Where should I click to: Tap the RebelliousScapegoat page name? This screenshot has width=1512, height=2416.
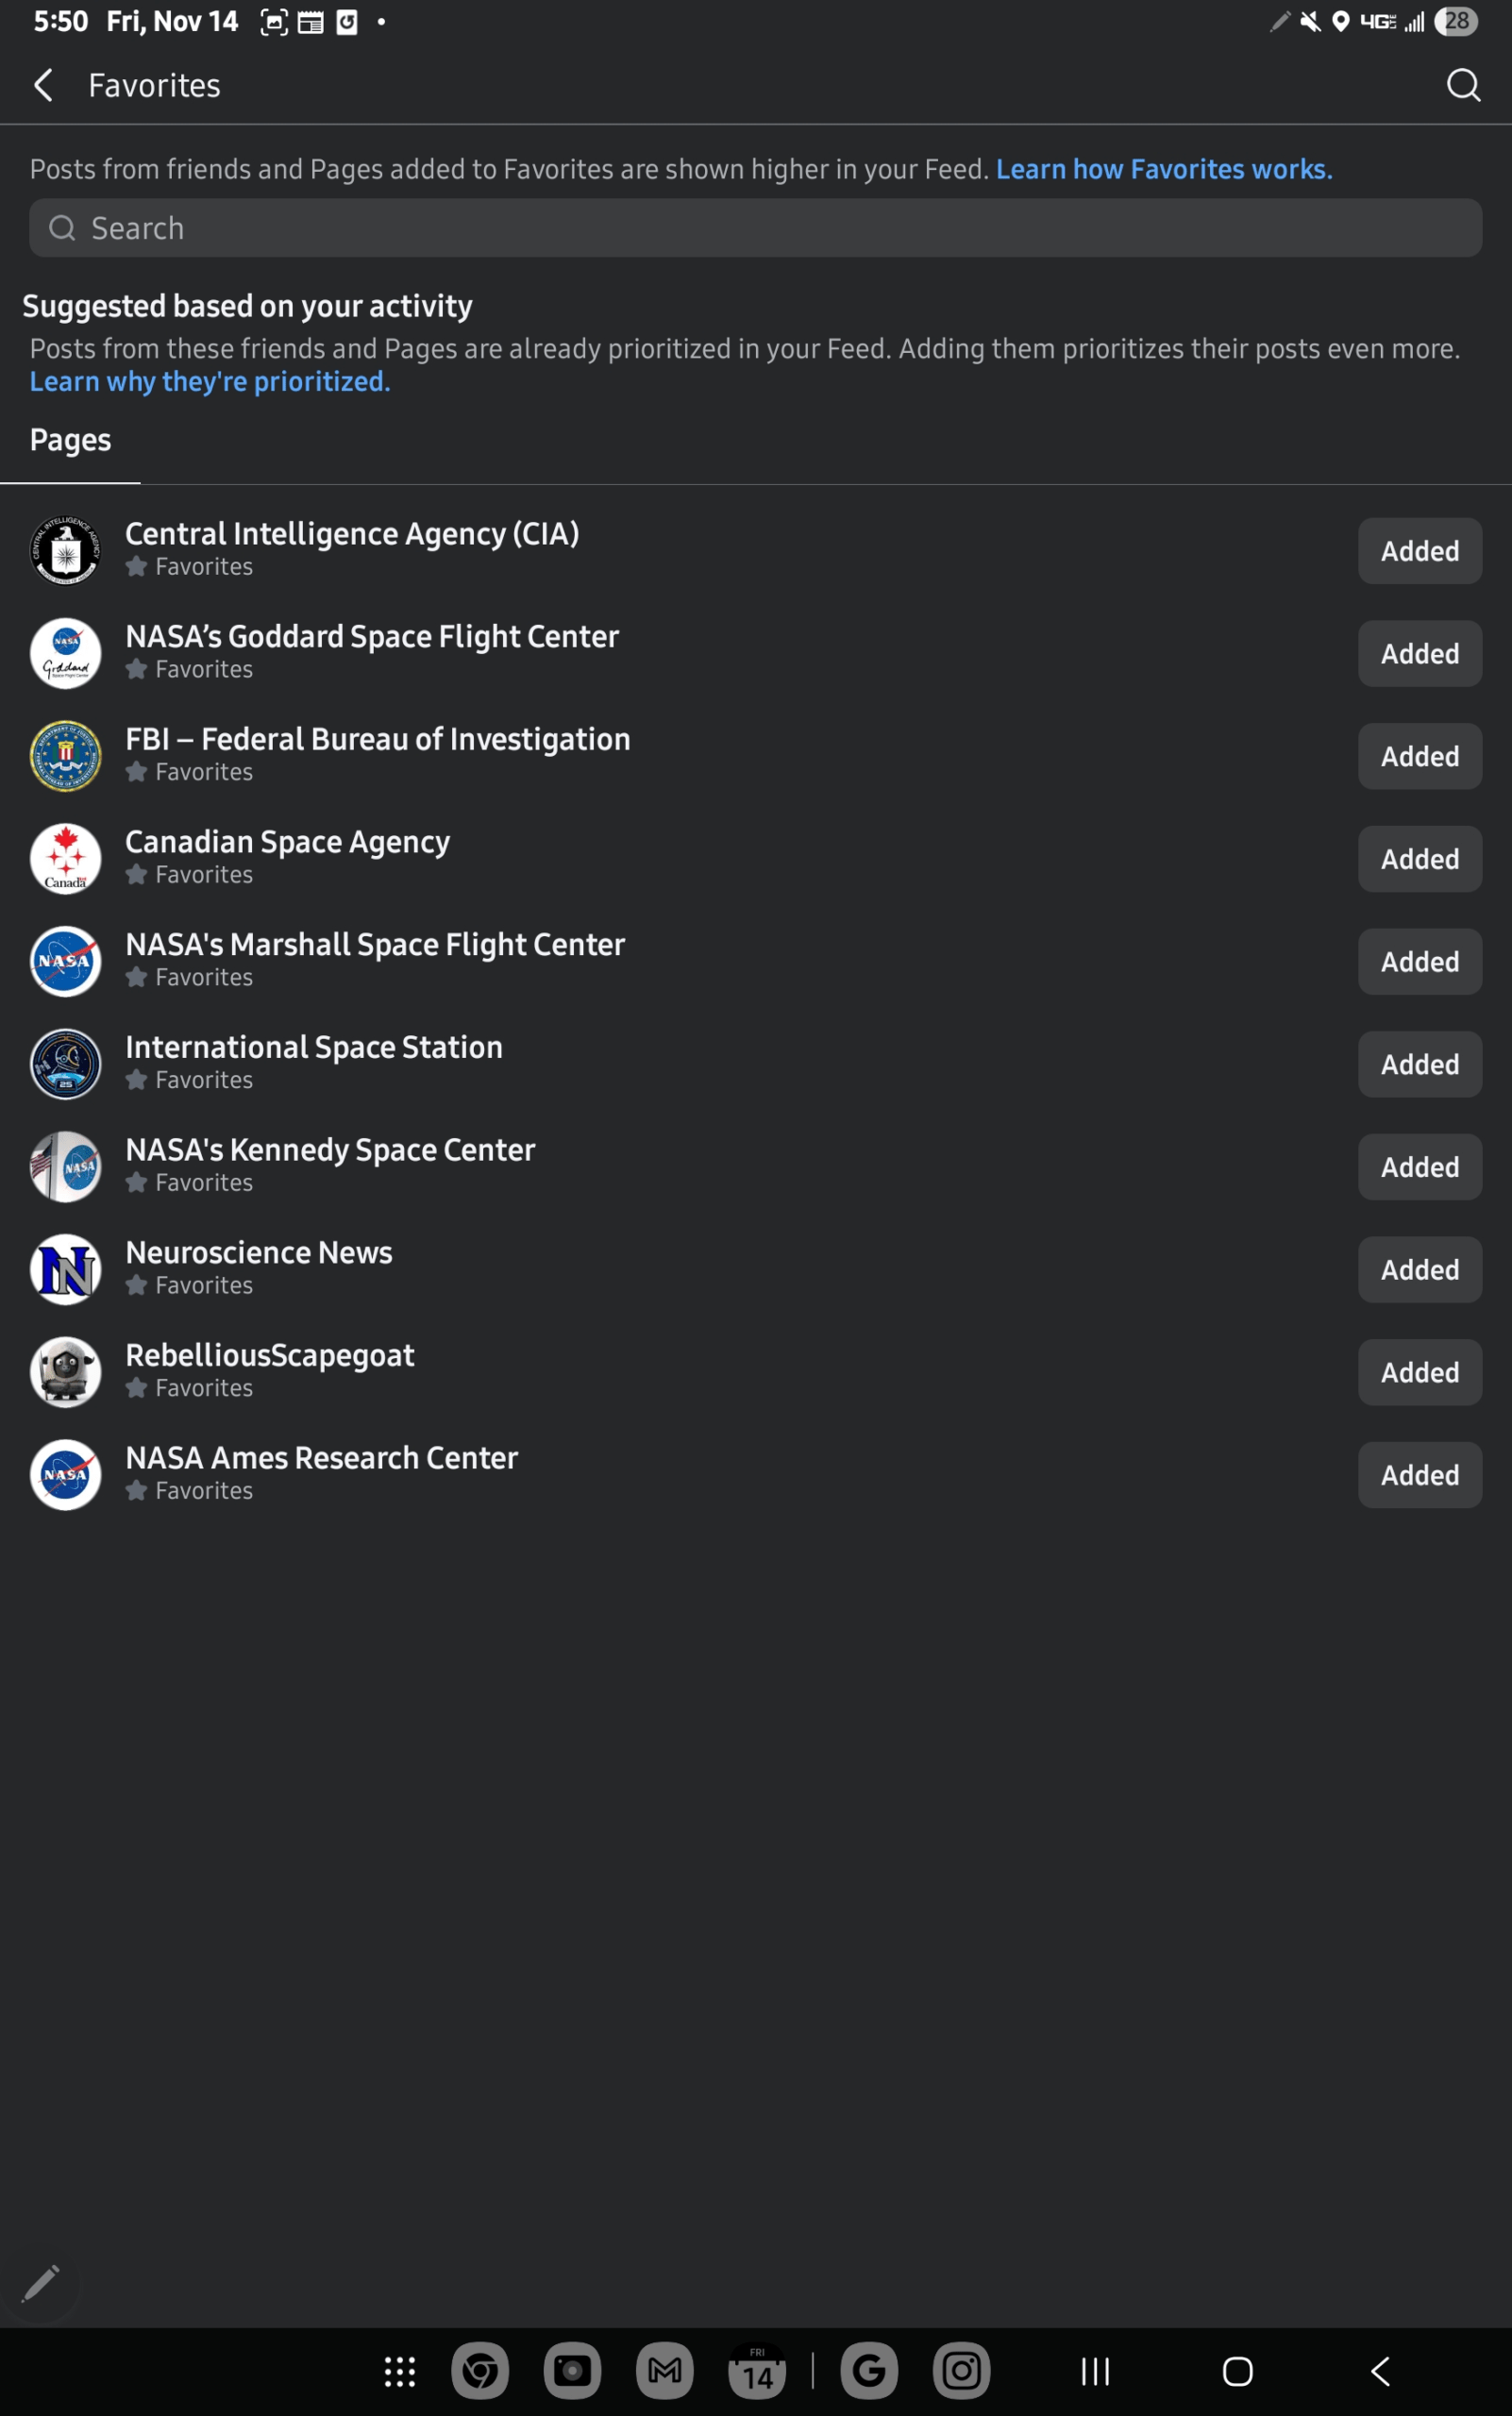pos(270,1356)
